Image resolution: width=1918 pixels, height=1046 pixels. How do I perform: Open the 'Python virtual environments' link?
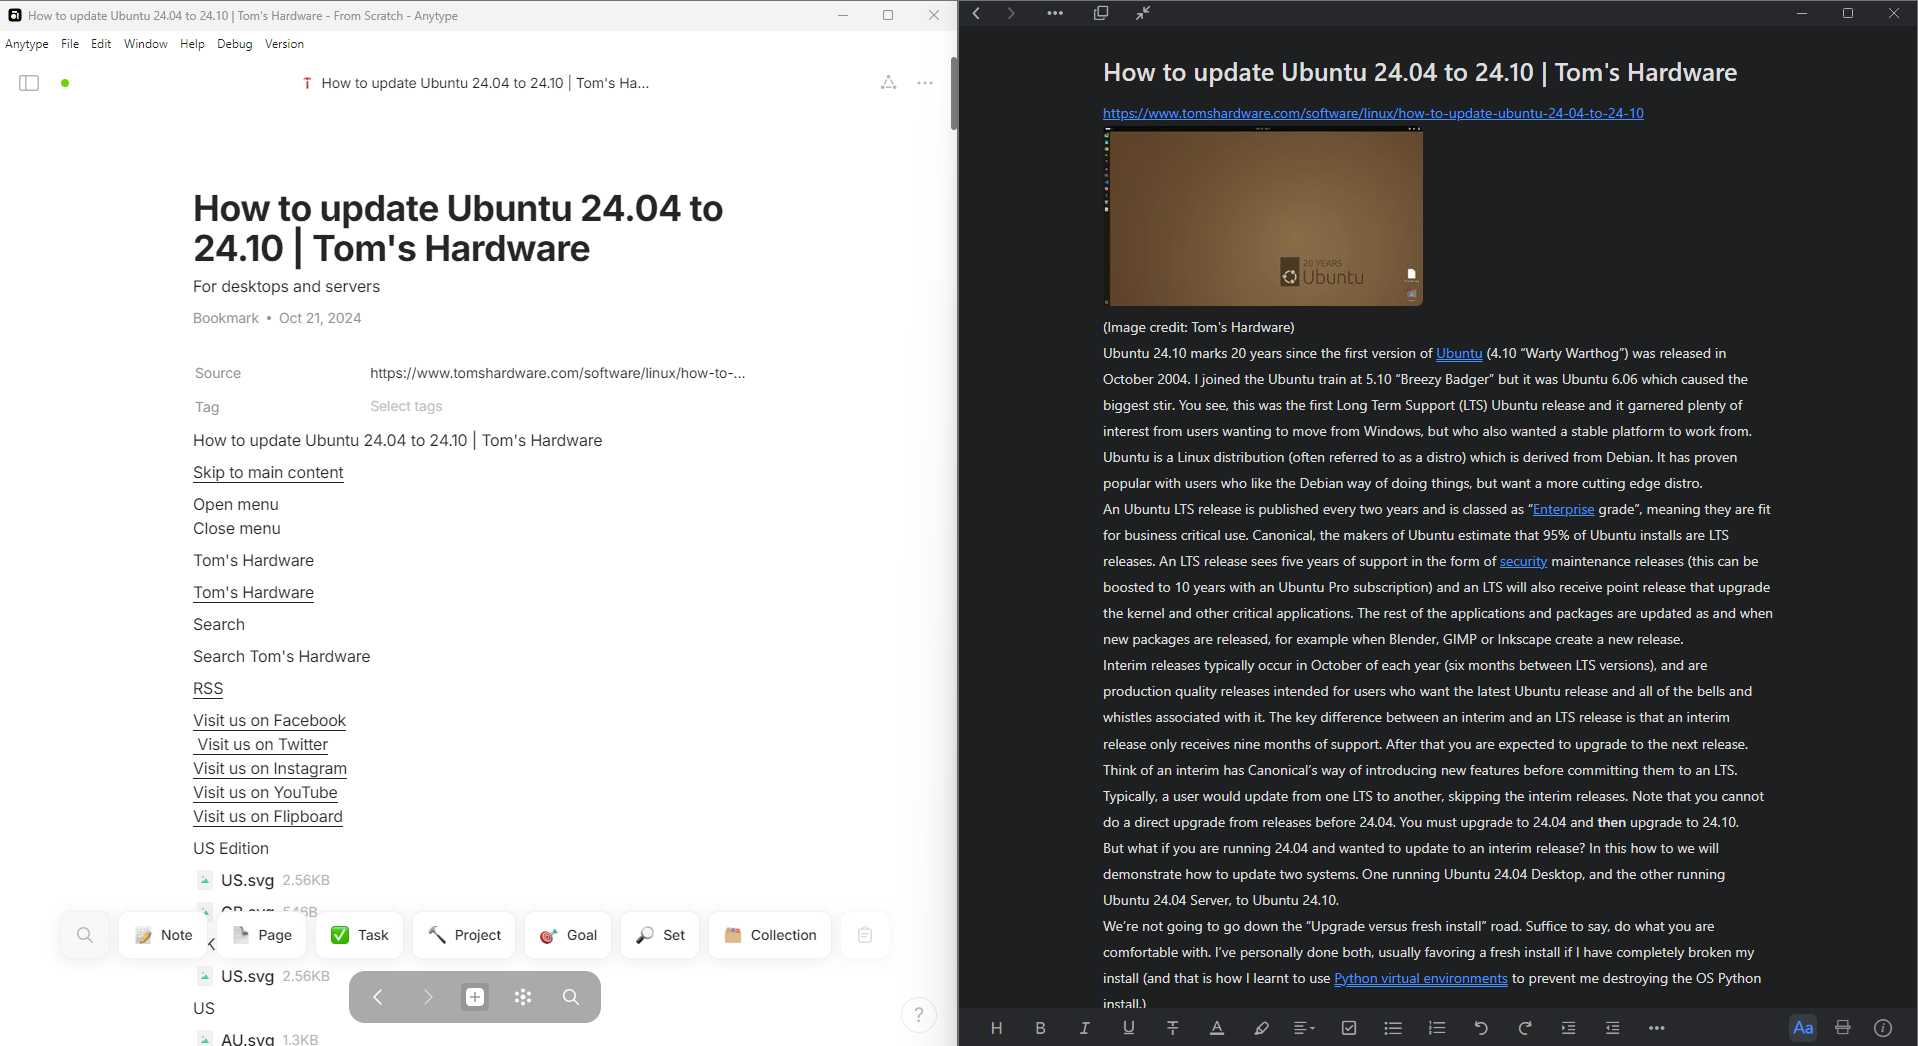1420,978
